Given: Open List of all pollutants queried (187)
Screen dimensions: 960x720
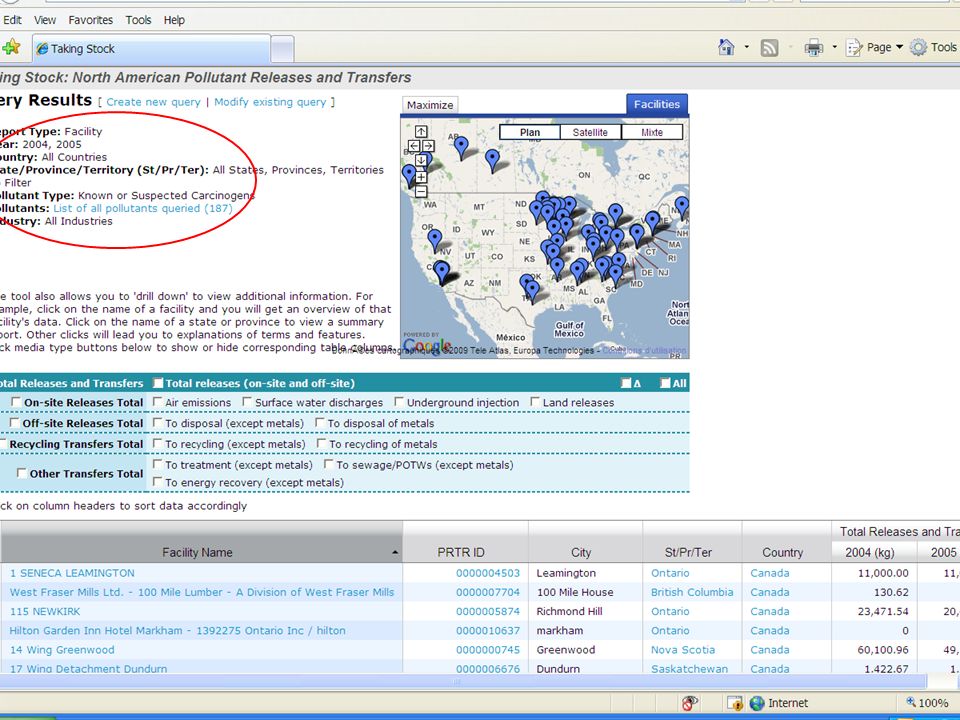Looking at the screenshot, I should coord(143,208).
